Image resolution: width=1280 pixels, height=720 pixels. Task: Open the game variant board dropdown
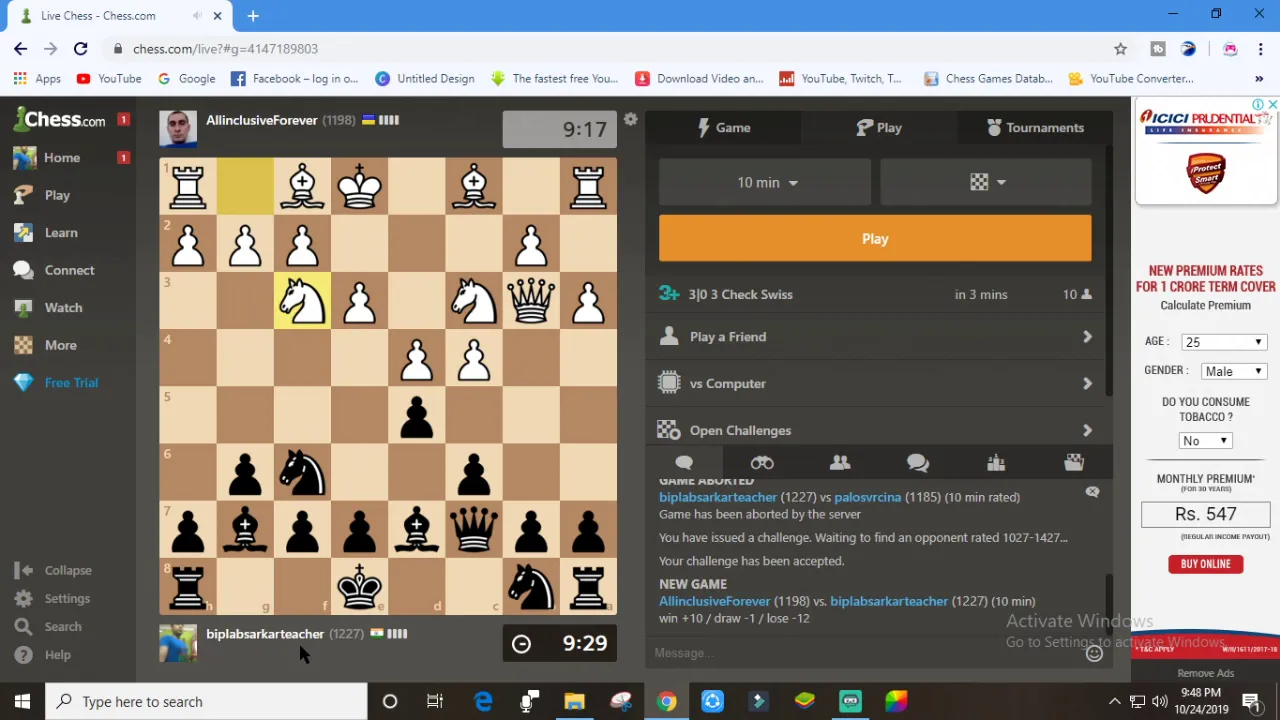click(986, 183)
